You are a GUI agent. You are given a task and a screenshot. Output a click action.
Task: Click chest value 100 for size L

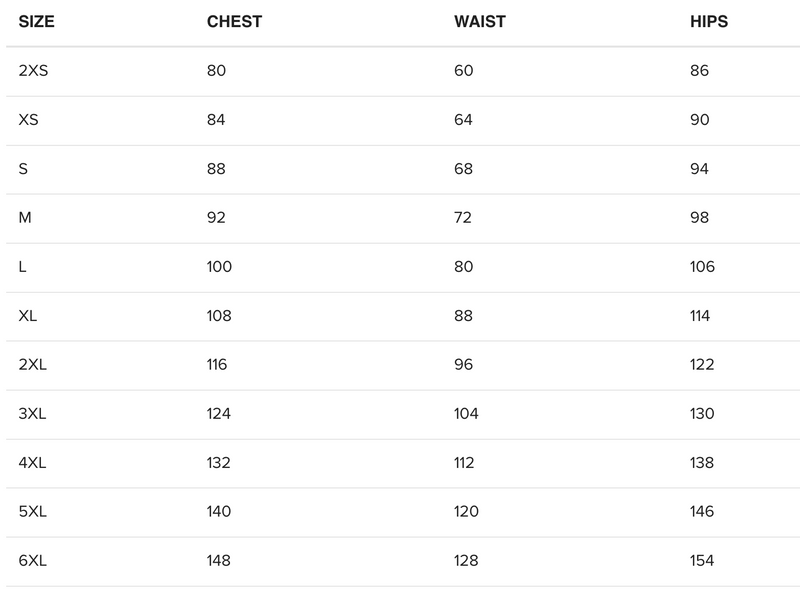coord(219,267)
